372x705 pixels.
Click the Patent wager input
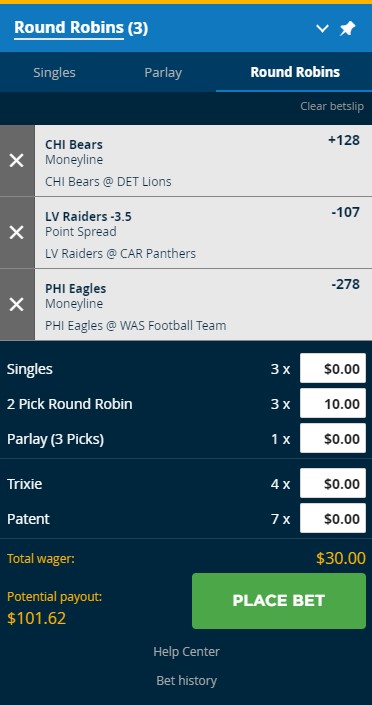click(x=333, y=518)
